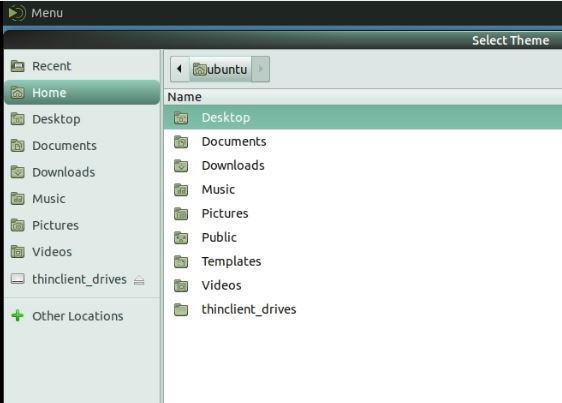Open Other Locations in the sidebar
The image size is (562, 403).
click(82, 316)
